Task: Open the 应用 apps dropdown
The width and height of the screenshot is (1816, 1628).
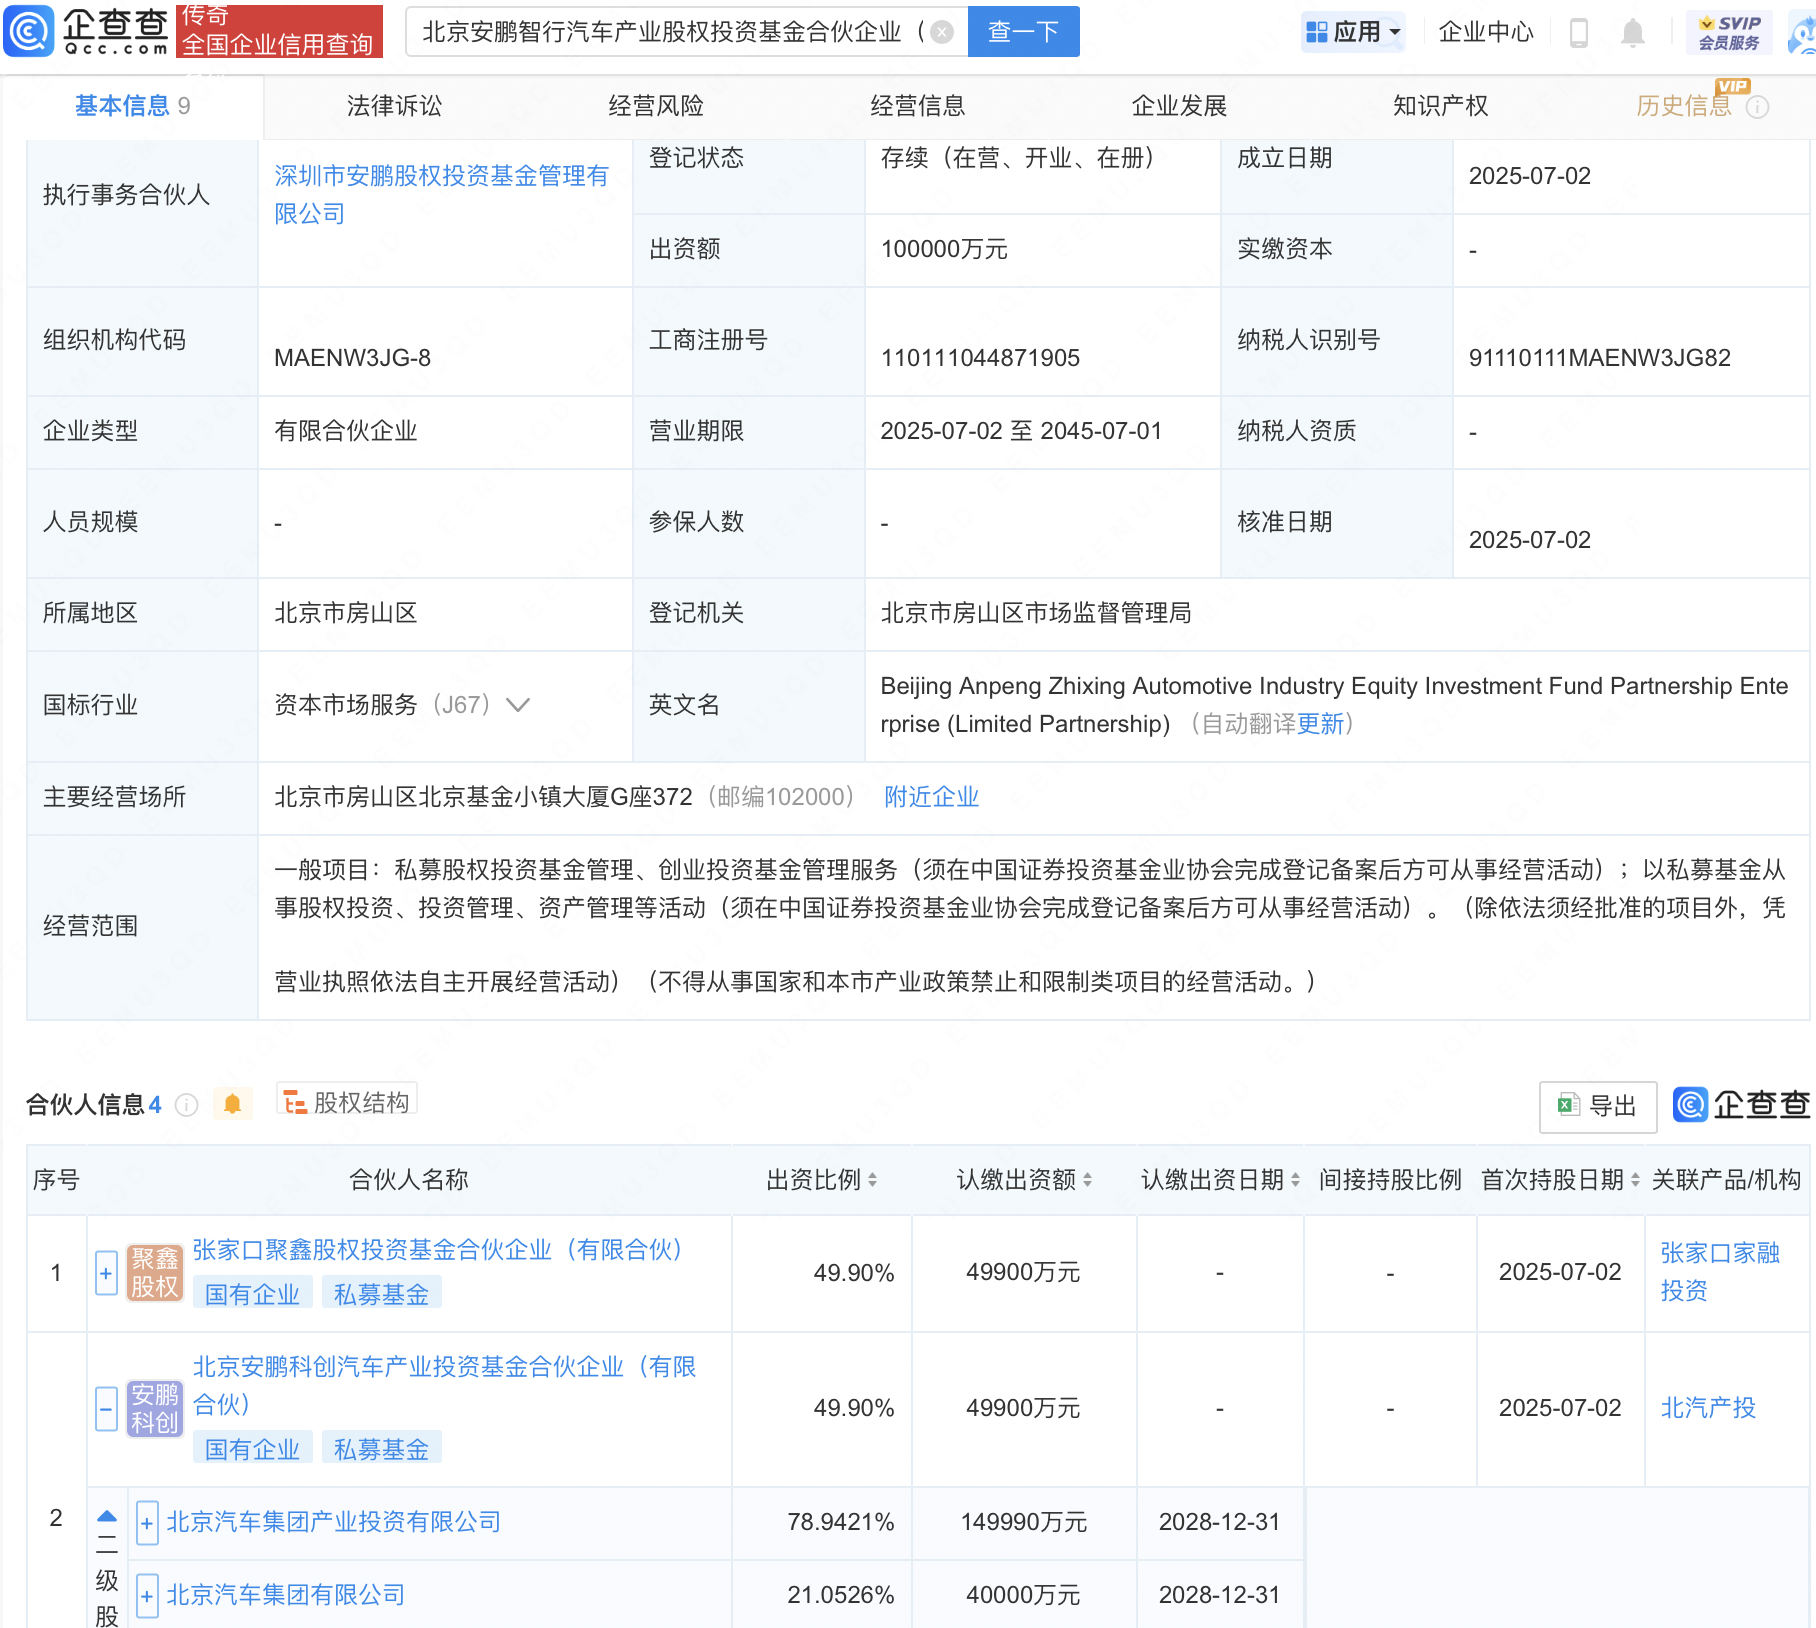Action: pos(1353,33)
